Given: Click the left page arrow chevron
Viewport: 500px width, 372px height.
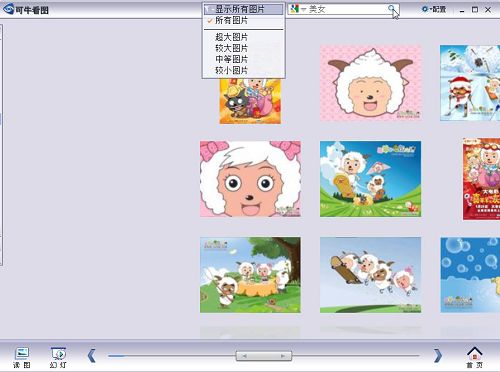Looking at the screenshot, I should pos(91,356).
